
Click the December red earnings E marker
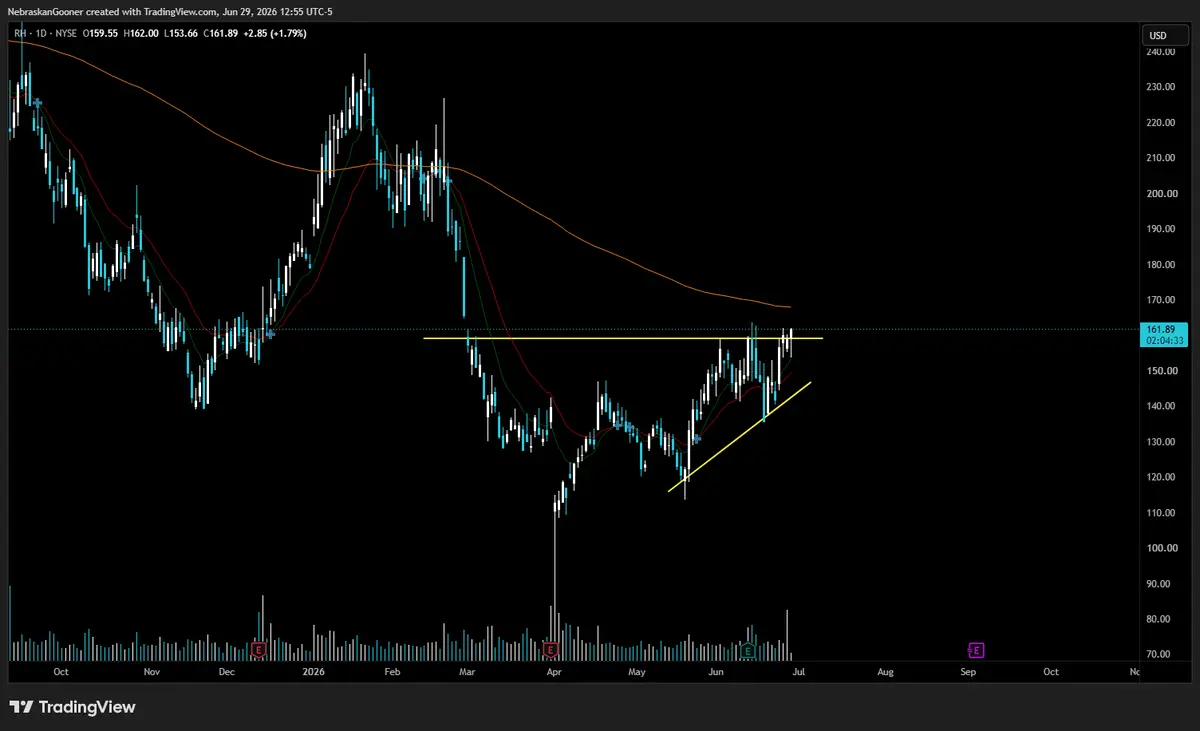[259, 650]
